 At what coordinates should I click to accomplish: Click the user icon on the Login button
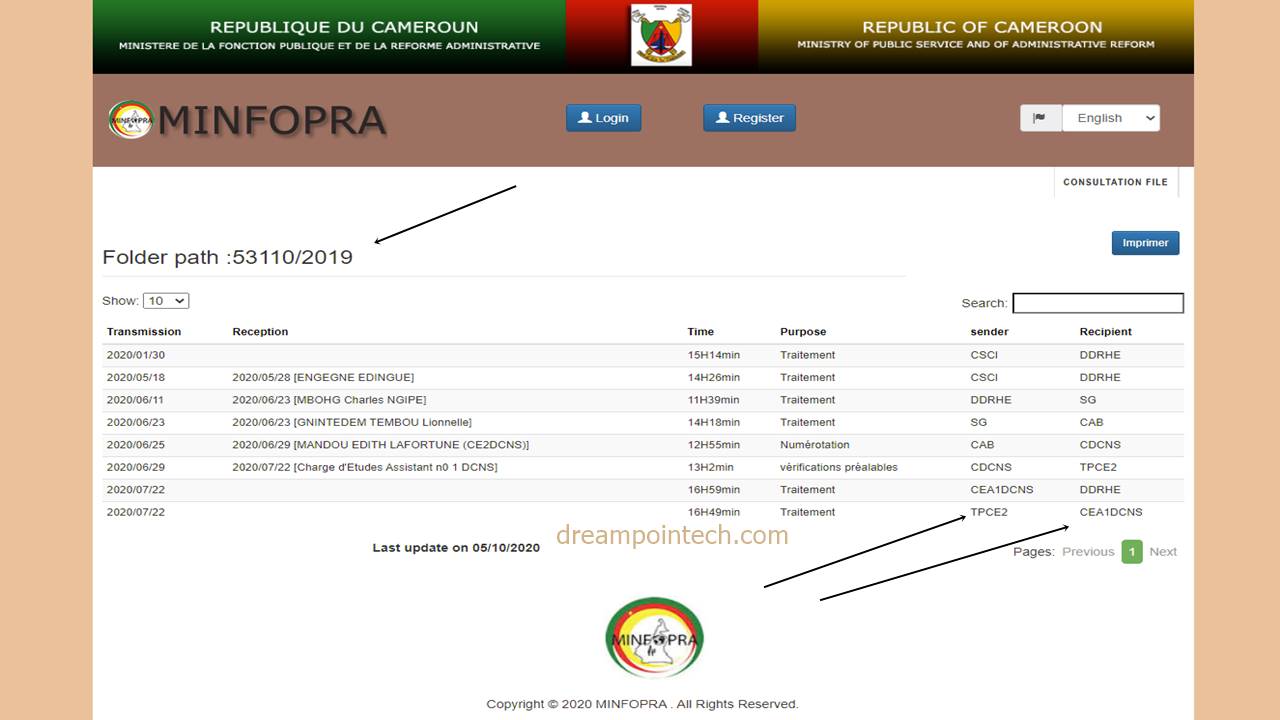(x=586, y=117)
